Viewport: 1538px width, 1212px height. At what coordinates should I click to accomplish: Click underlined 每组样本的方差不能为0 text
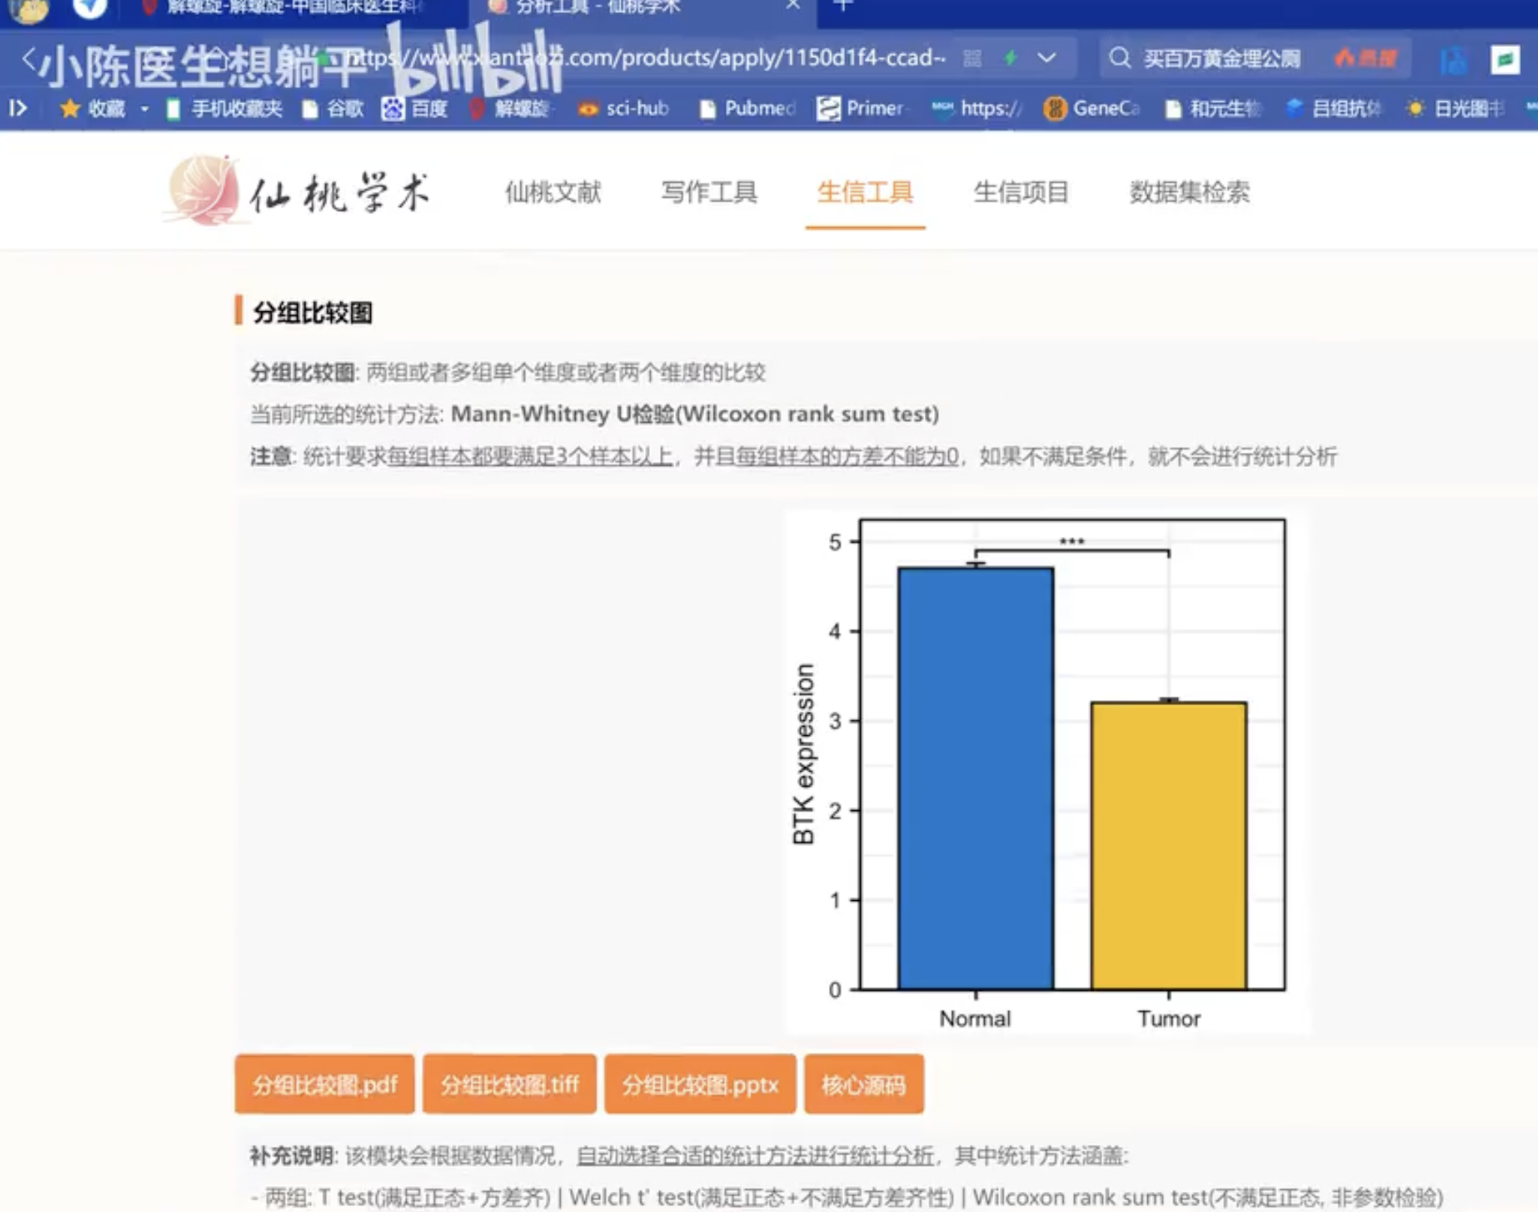[x=847, y=457]
